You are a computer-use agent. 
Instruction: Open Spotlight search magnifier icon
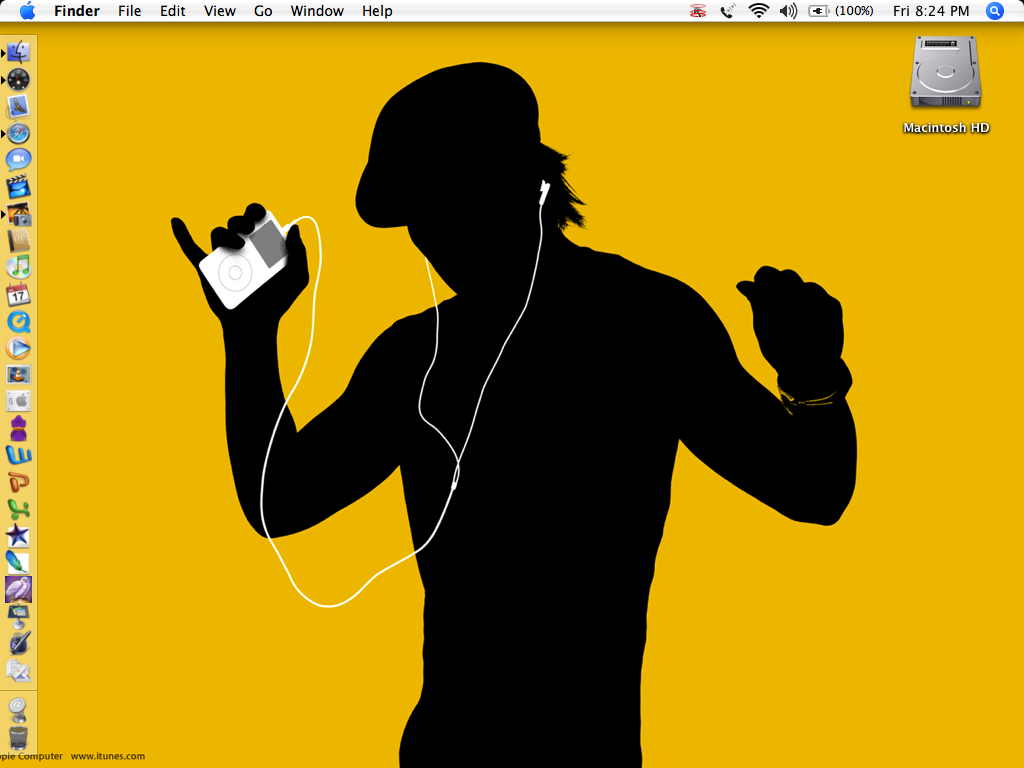[x=995, y=11]
